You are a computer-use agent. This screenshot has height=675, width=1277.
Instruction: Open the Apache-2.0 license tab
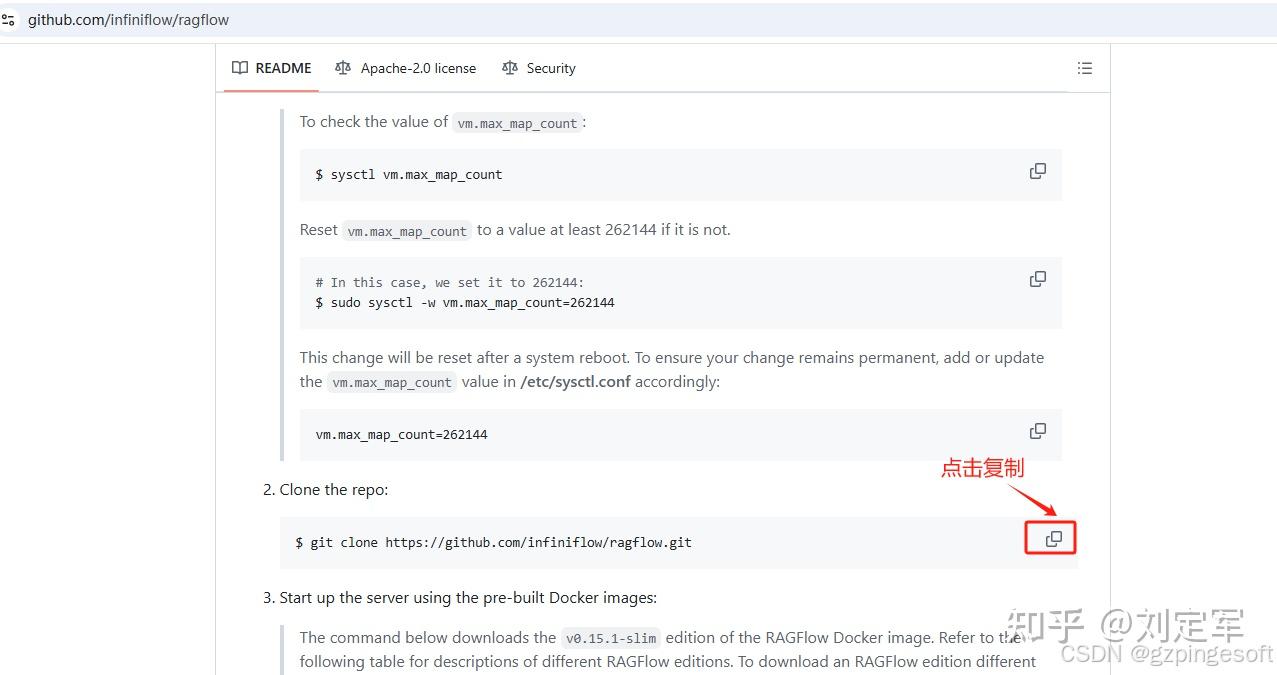click(418, 68)
